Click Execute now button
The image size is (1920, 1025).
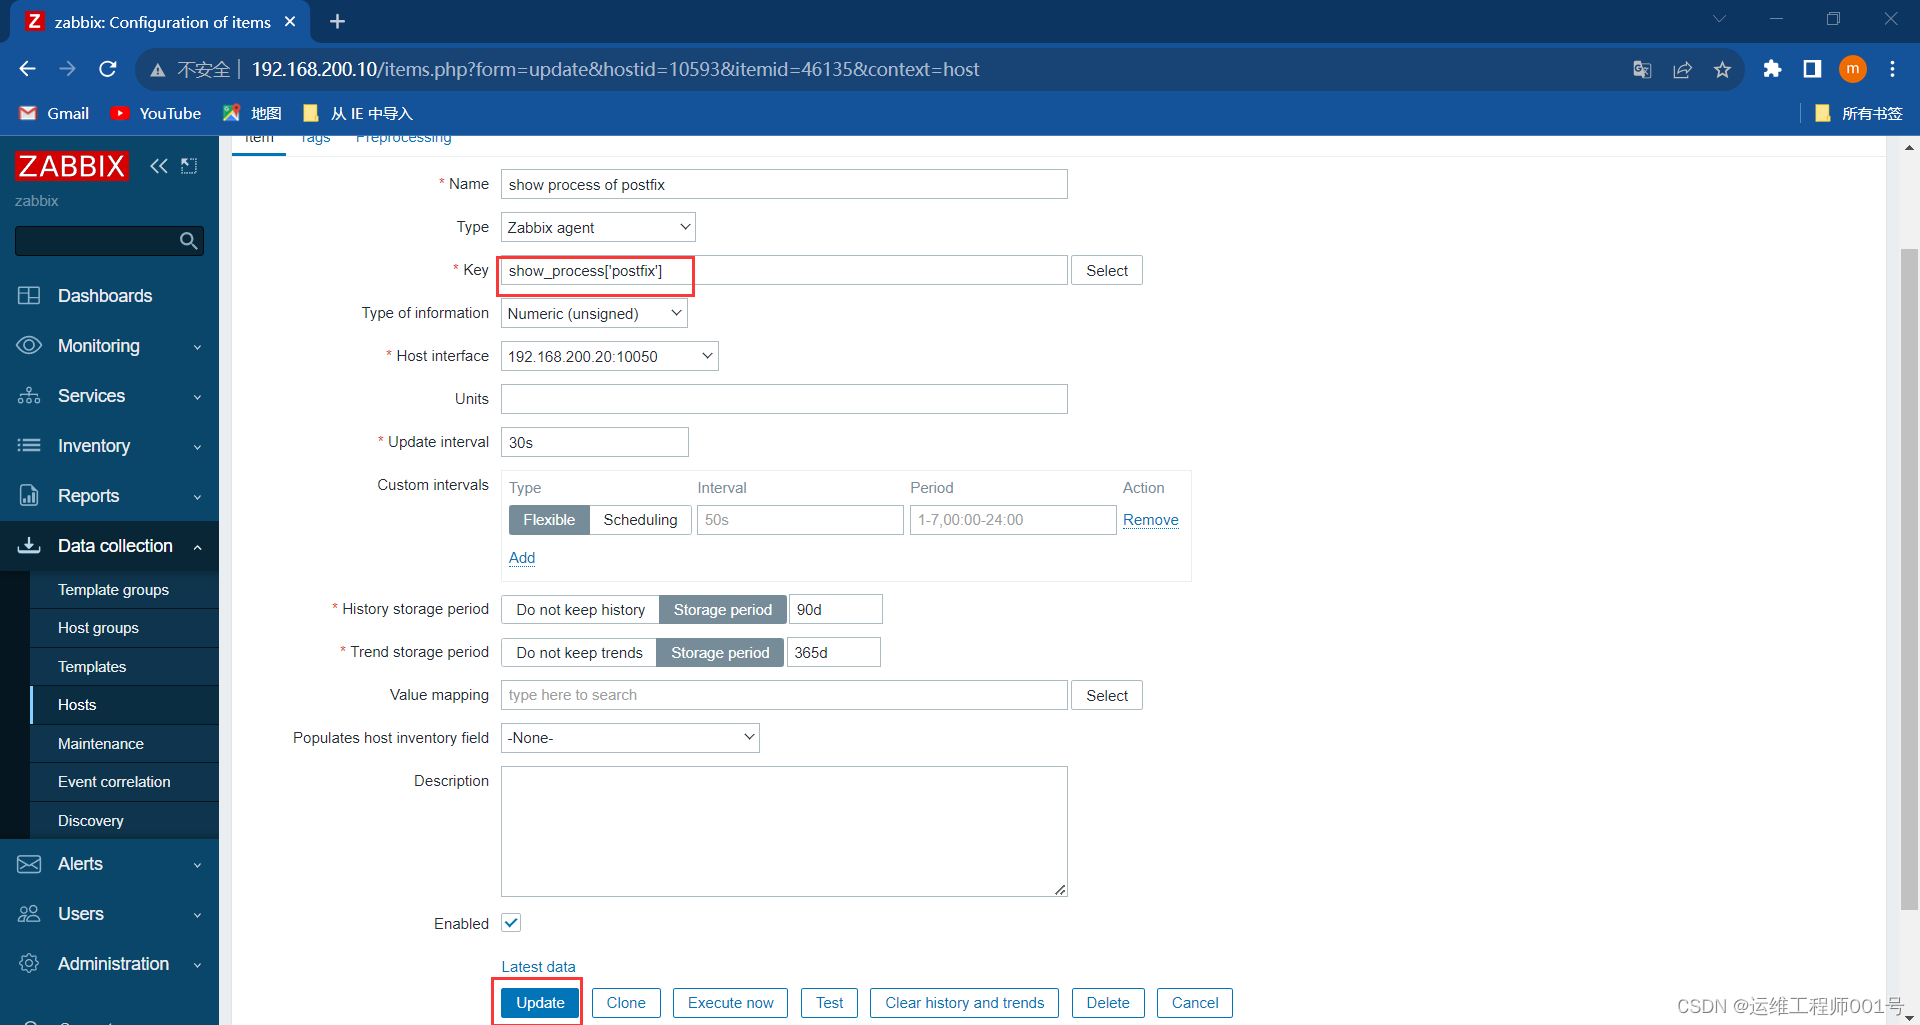[x=730, y=1003]
